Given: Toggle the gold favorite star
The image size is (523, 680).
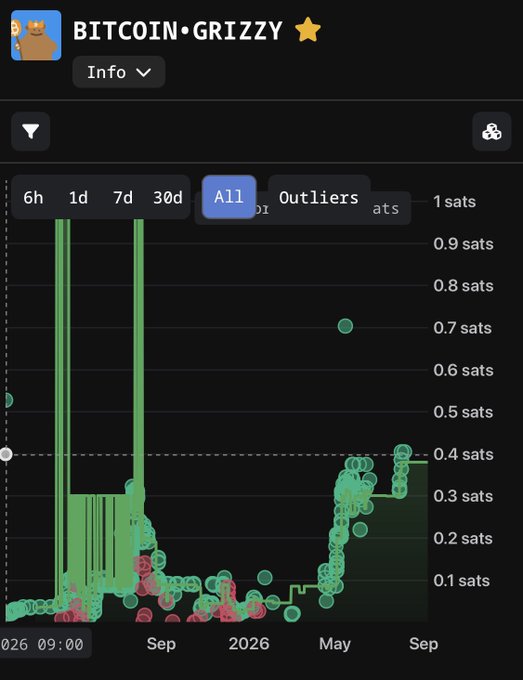Looking at the screenshot, I should tap(308, 29).
